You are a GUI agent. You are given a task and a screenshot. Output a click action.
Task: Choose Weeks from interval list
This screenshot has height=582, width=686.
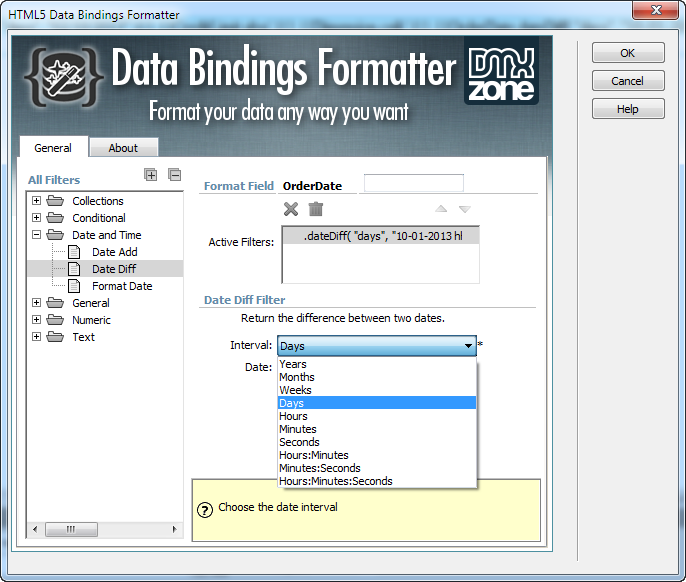click(377, 390)
